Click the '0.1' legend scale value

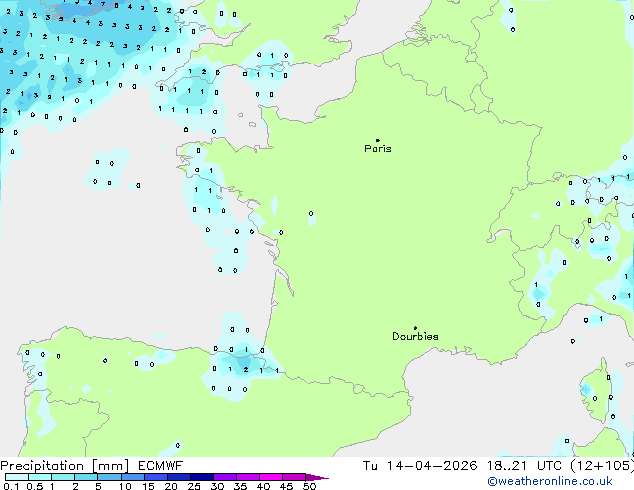click(11, 486)
